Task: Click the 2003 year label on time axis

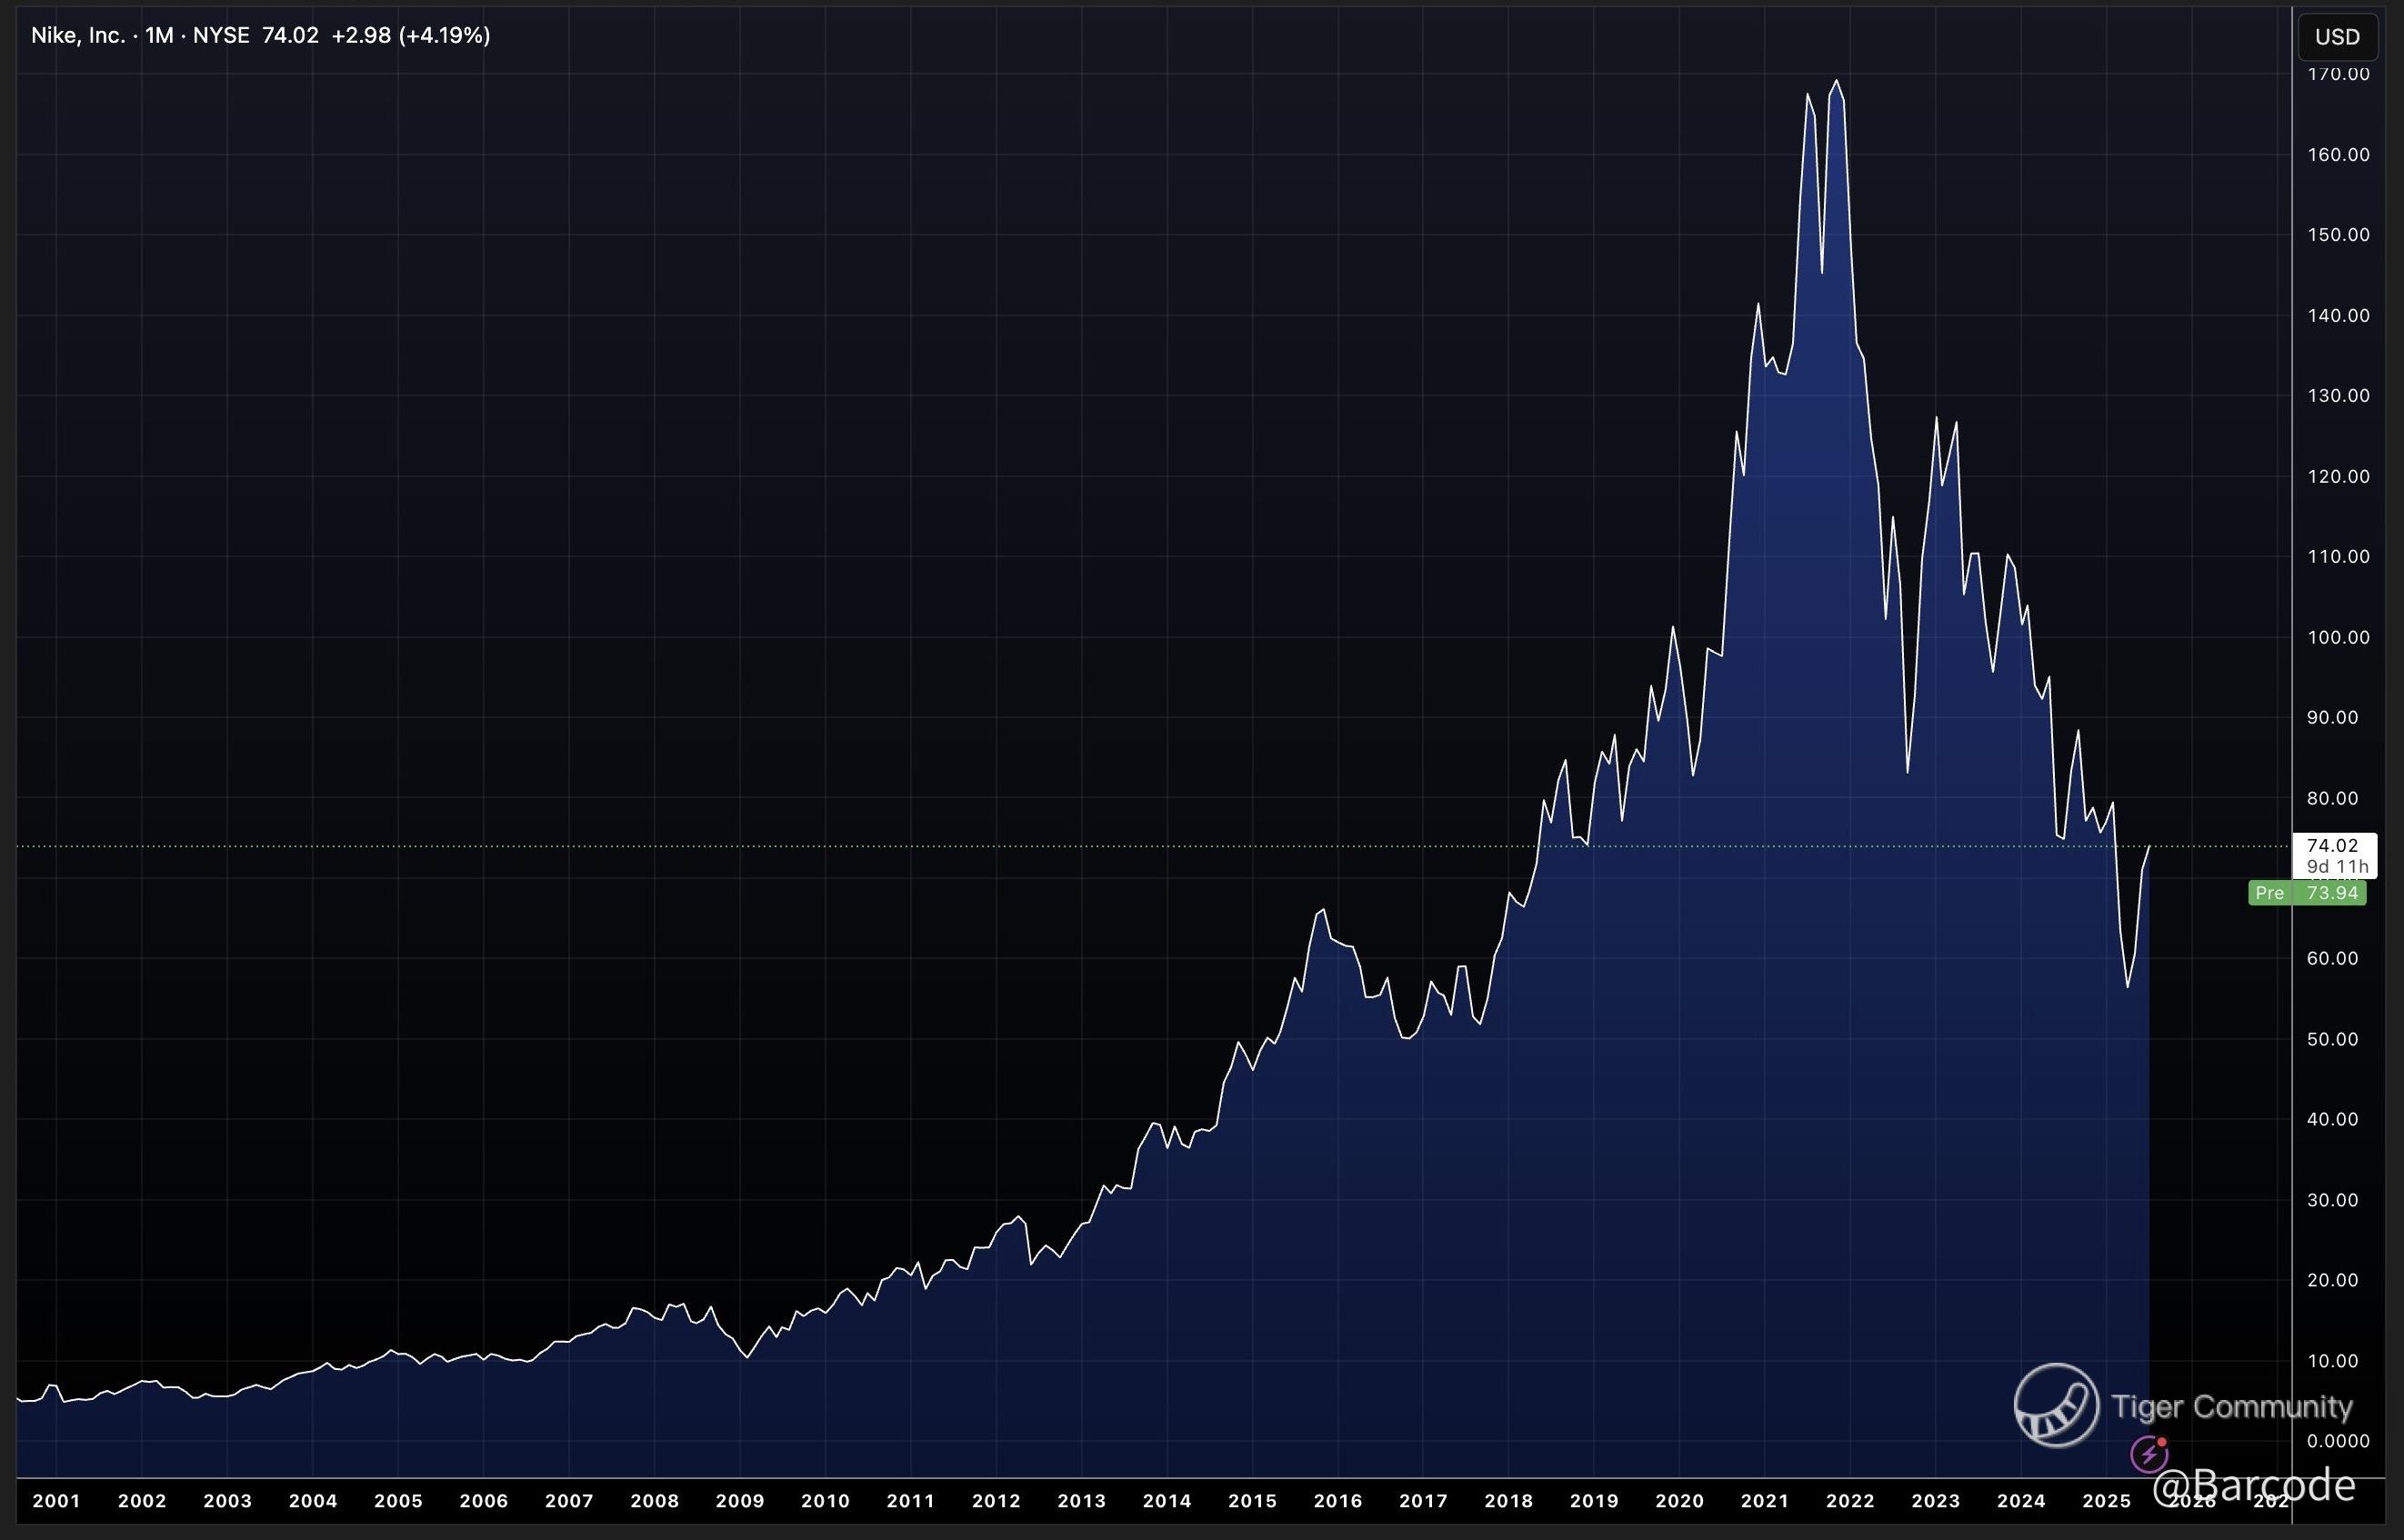Action: point(227,1502)
